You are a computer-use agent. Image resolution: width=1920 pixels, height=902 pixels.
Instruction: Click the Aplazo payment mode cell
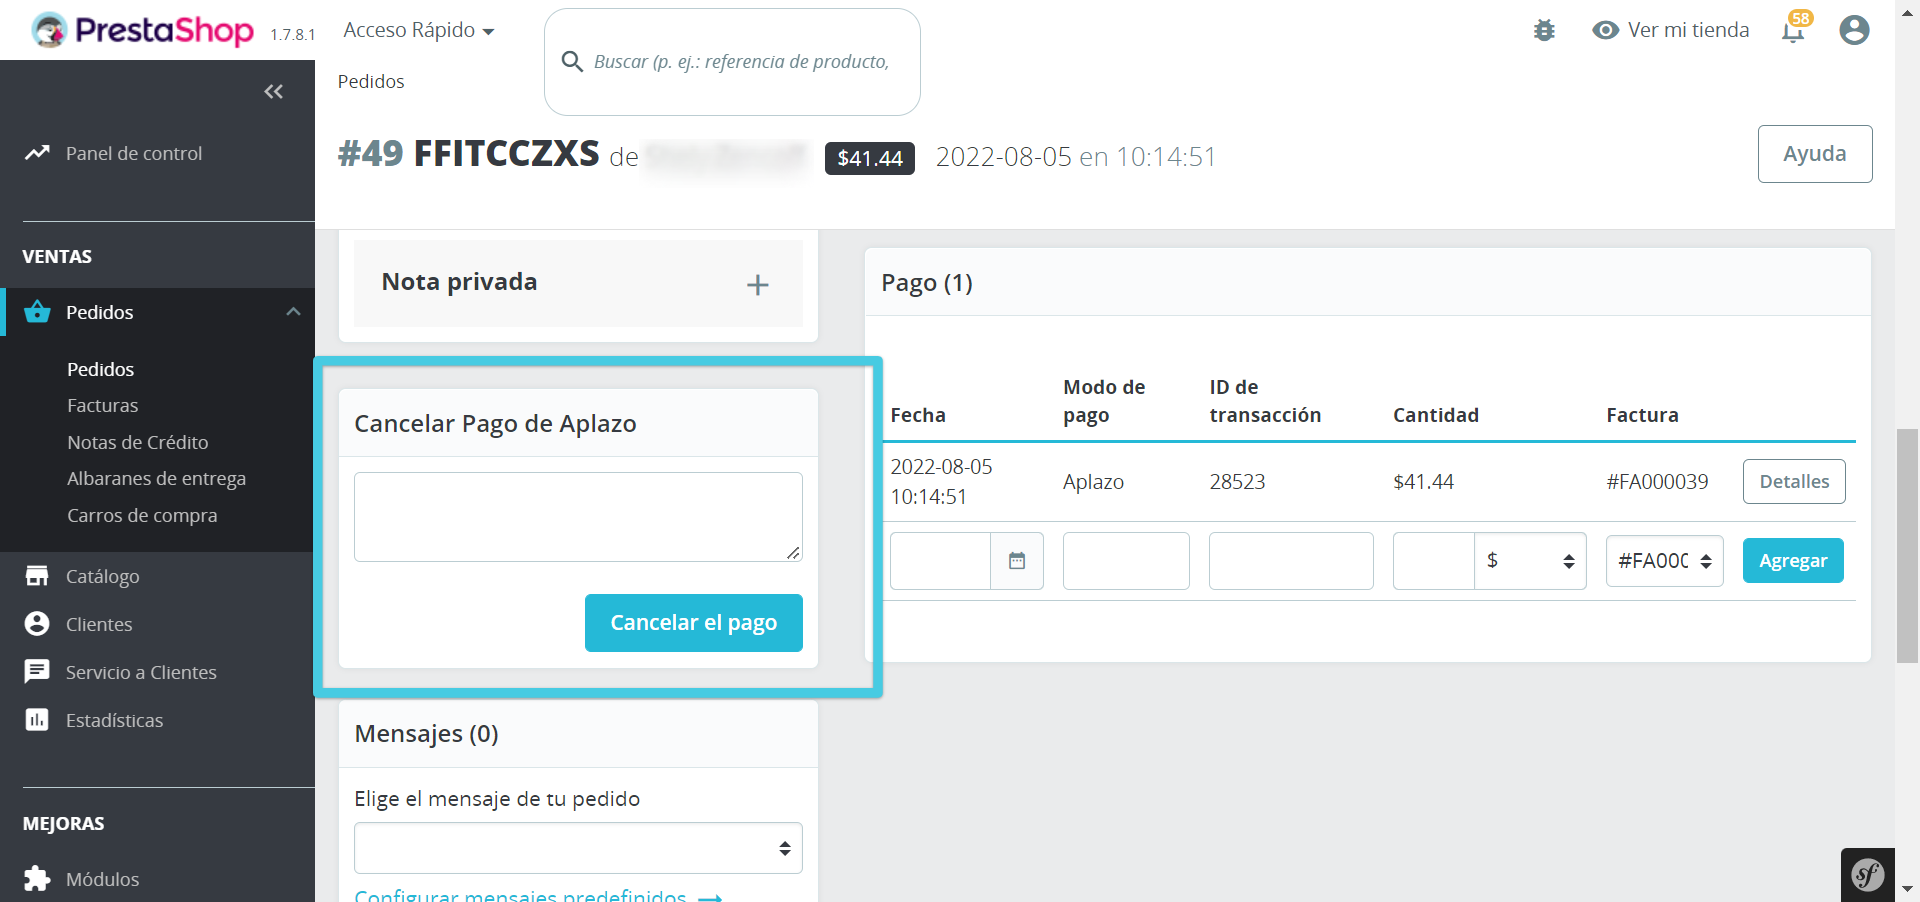pyautogui.click(x=1093, y=482)
